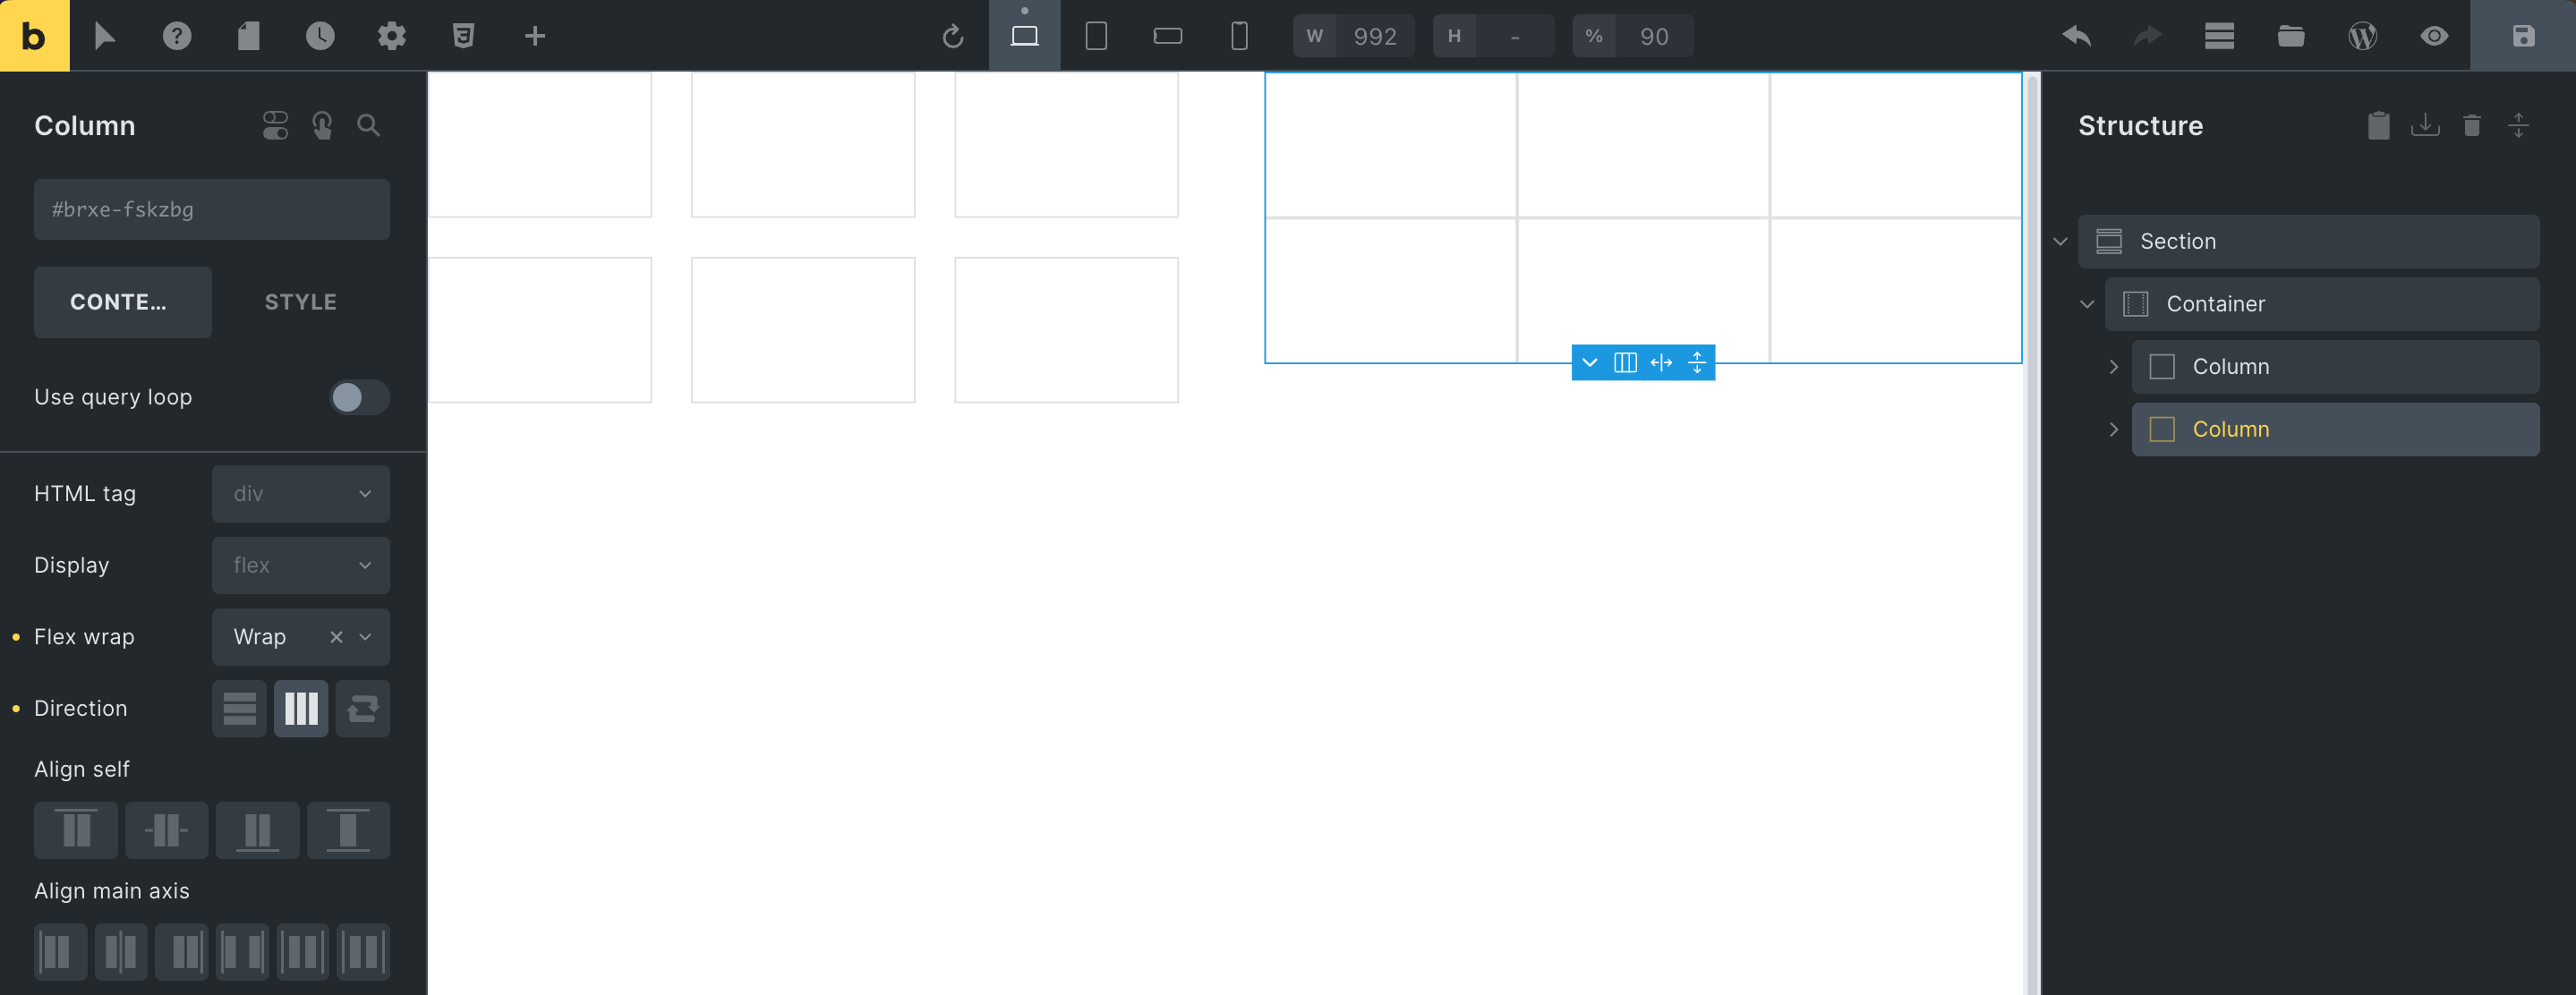Set Align main axis to space evenly
The width and height of the screenshot is (2576, 995).
(363, 951)
